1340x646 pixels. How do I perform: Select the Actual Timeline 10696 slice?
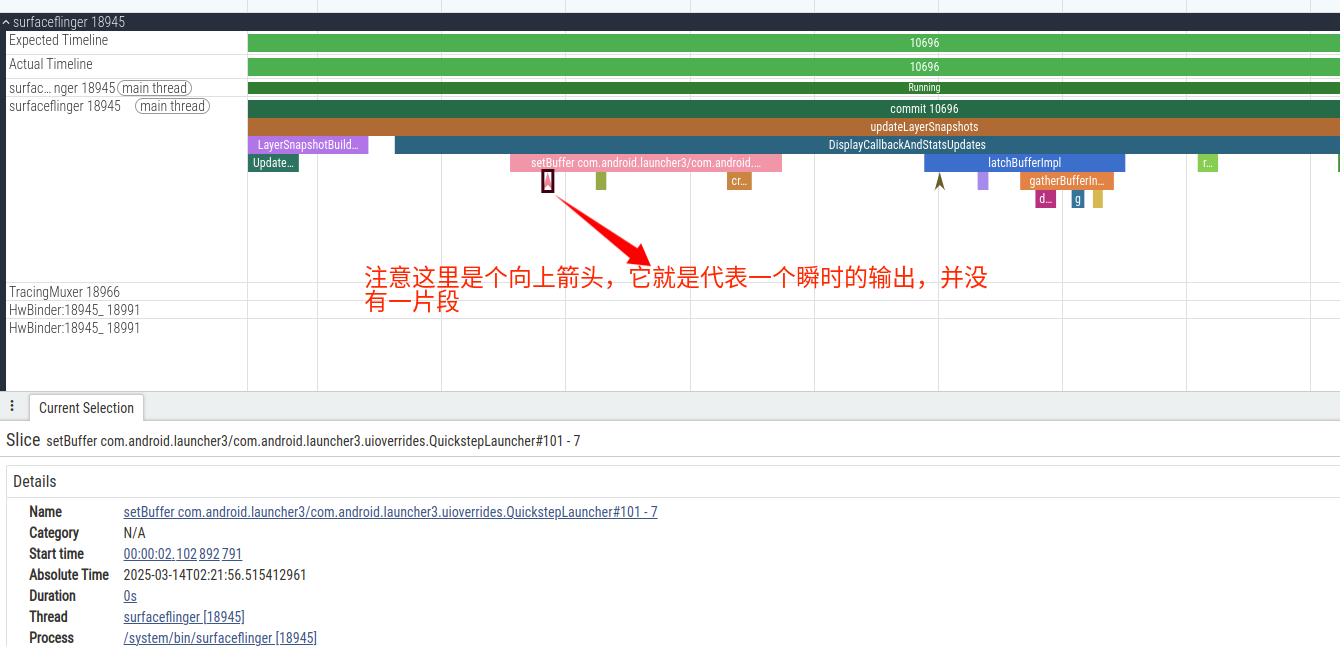click(x=794, y=67)
